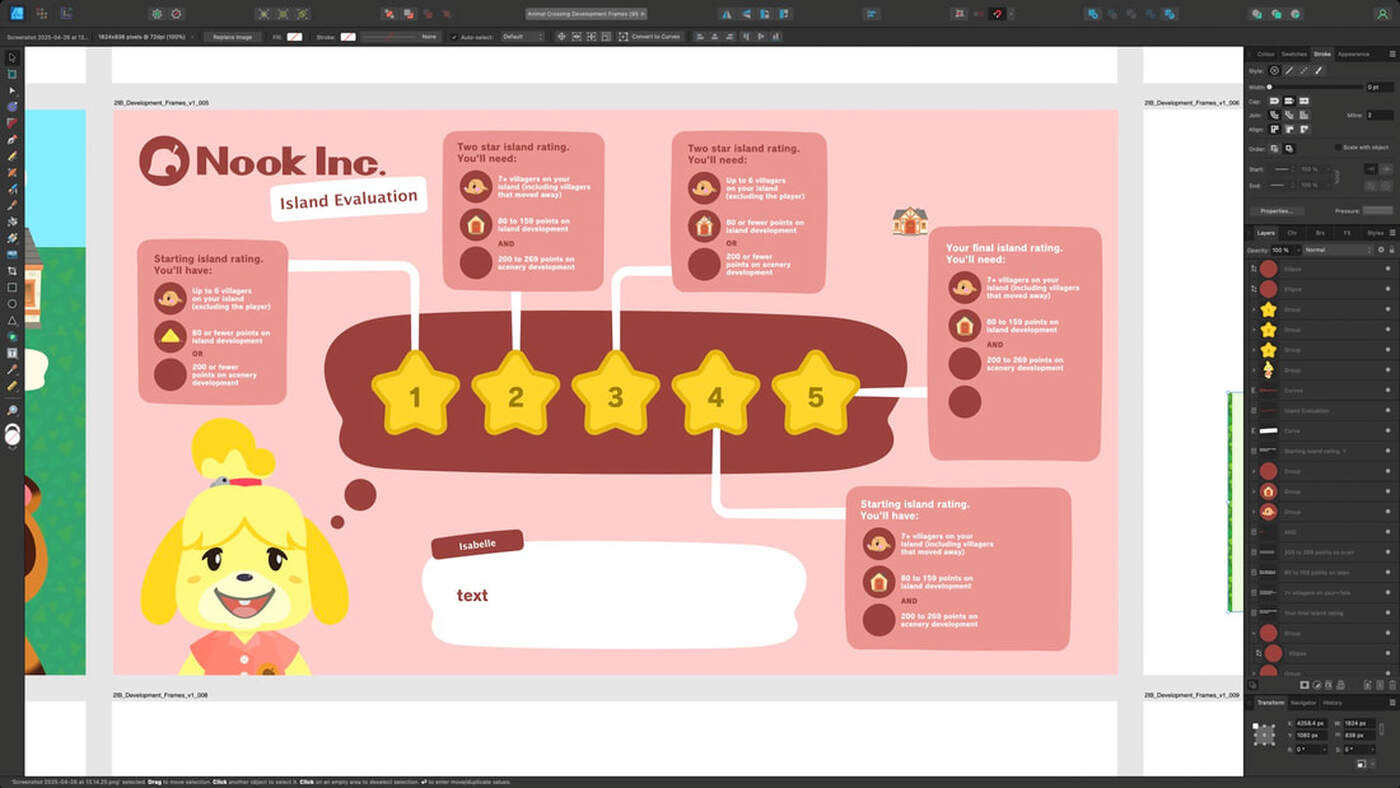This screenshot has width=1400, height=788.
Task: Select the Frame Text tool
Action: [x=12, y=353]
